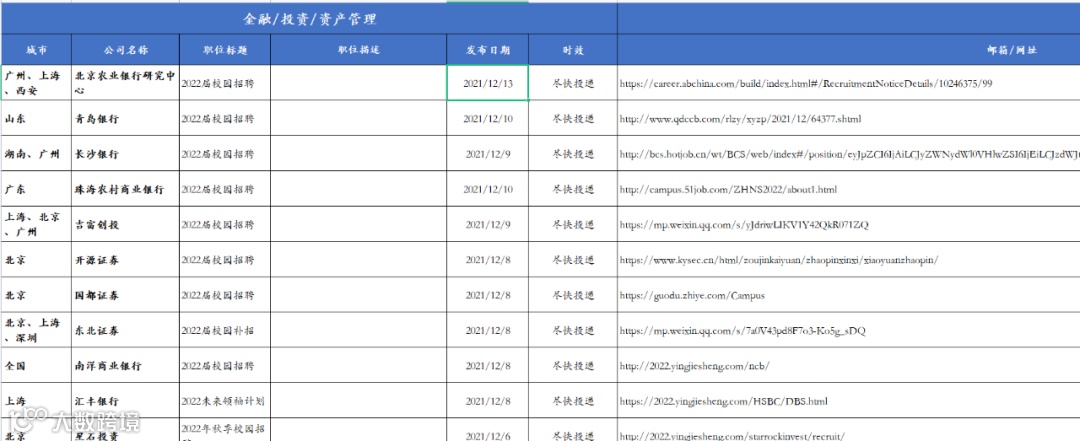This screenshot has width=1080, height=441.
Task: Select the 湖南、广州 city cell
Action: pyautogui.click(x=37, y=154)
